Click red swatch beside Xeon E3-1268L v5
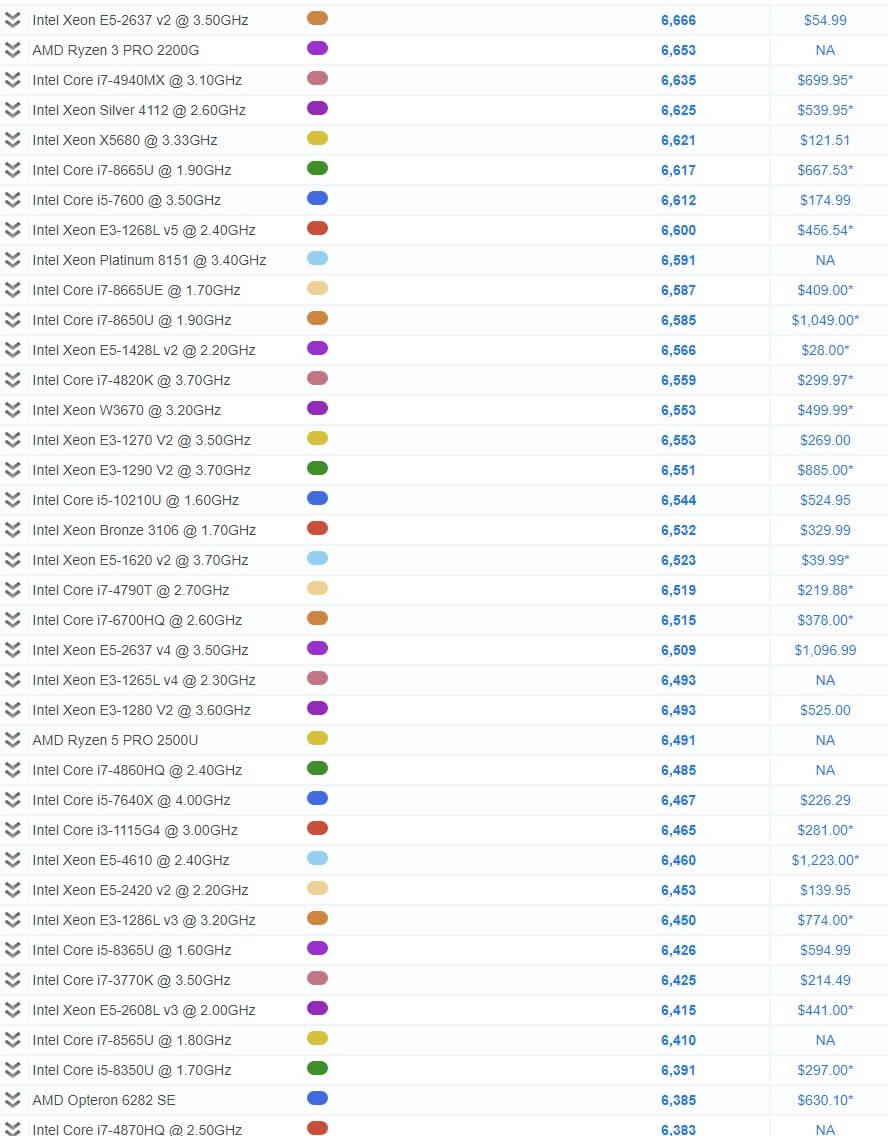 coord(317,228)
